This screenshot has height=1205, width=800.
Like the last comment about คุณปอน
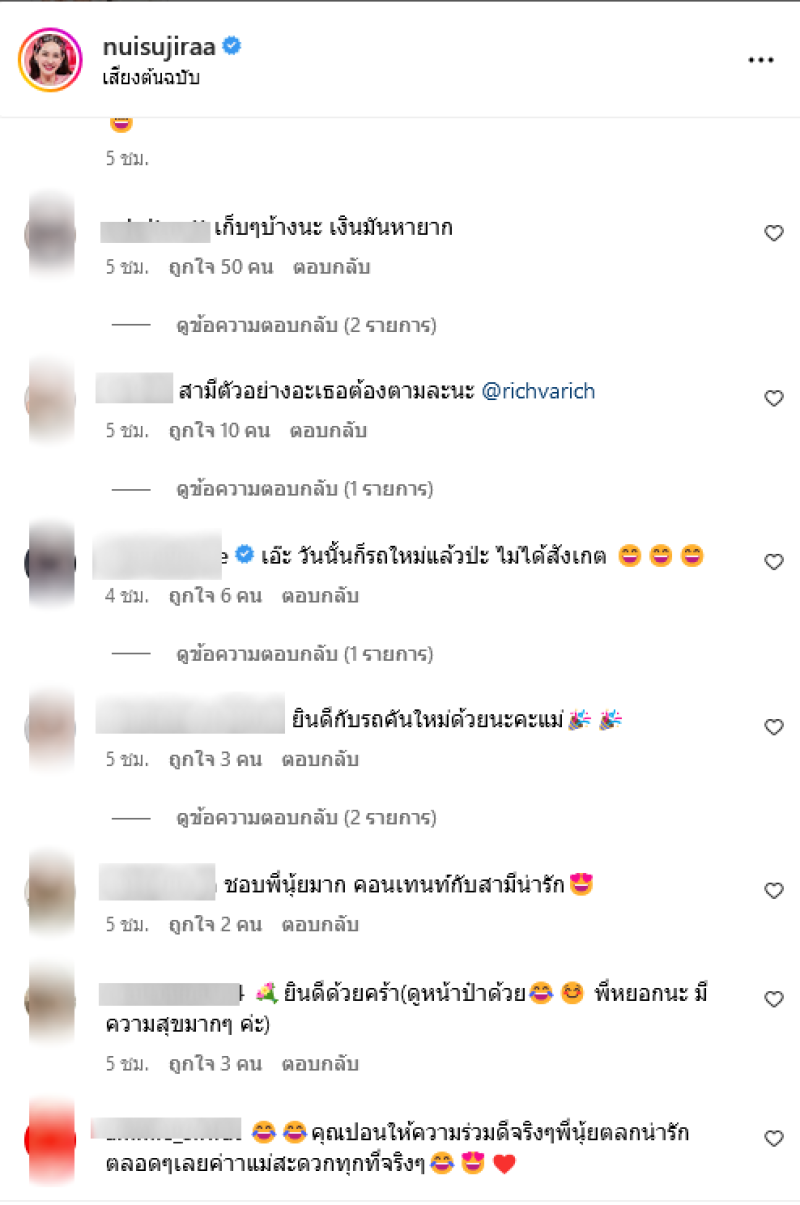click(x=773, y=1138)
